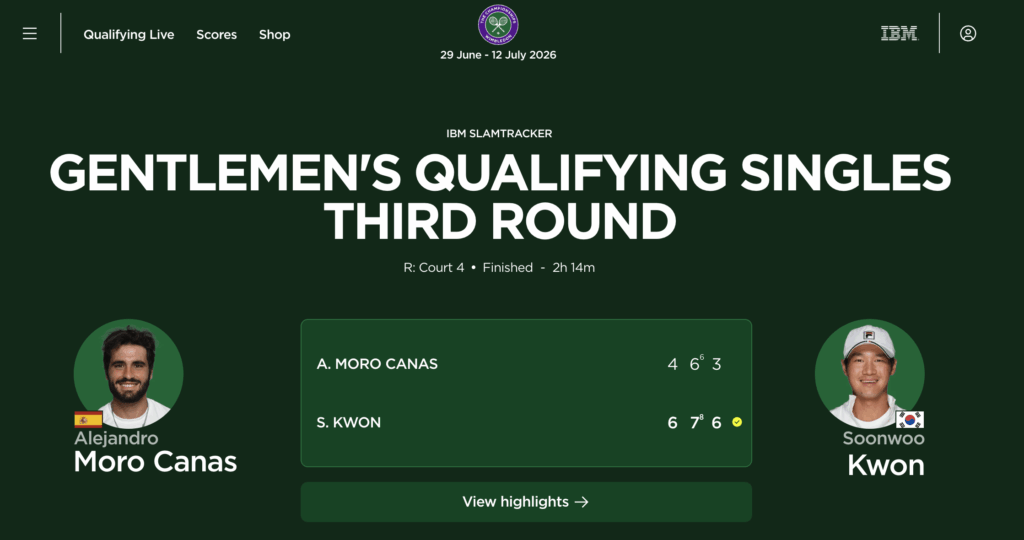
Task: Open the IBM sponsor logo
Action: pos(899,33)
